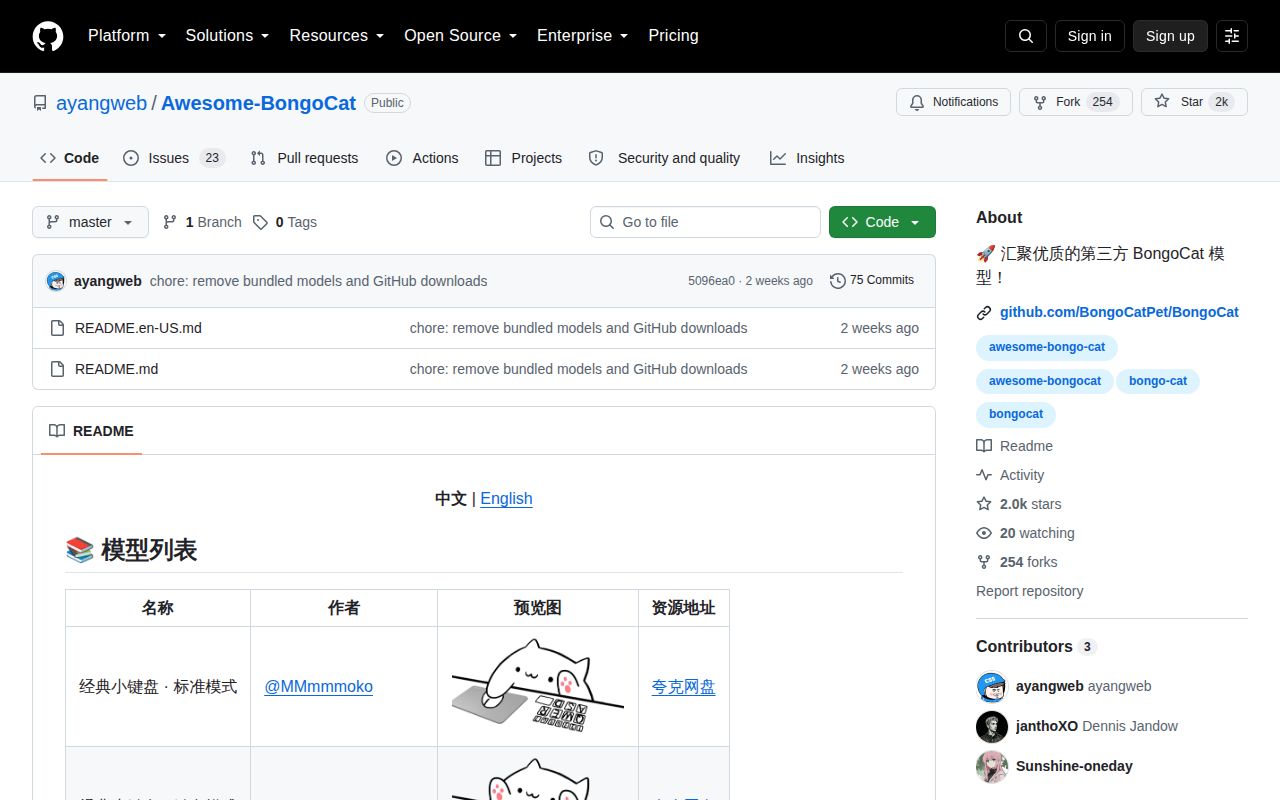Open latest commit message link
This screenshot has width=1280, height=800.
(x=318, y=281)
